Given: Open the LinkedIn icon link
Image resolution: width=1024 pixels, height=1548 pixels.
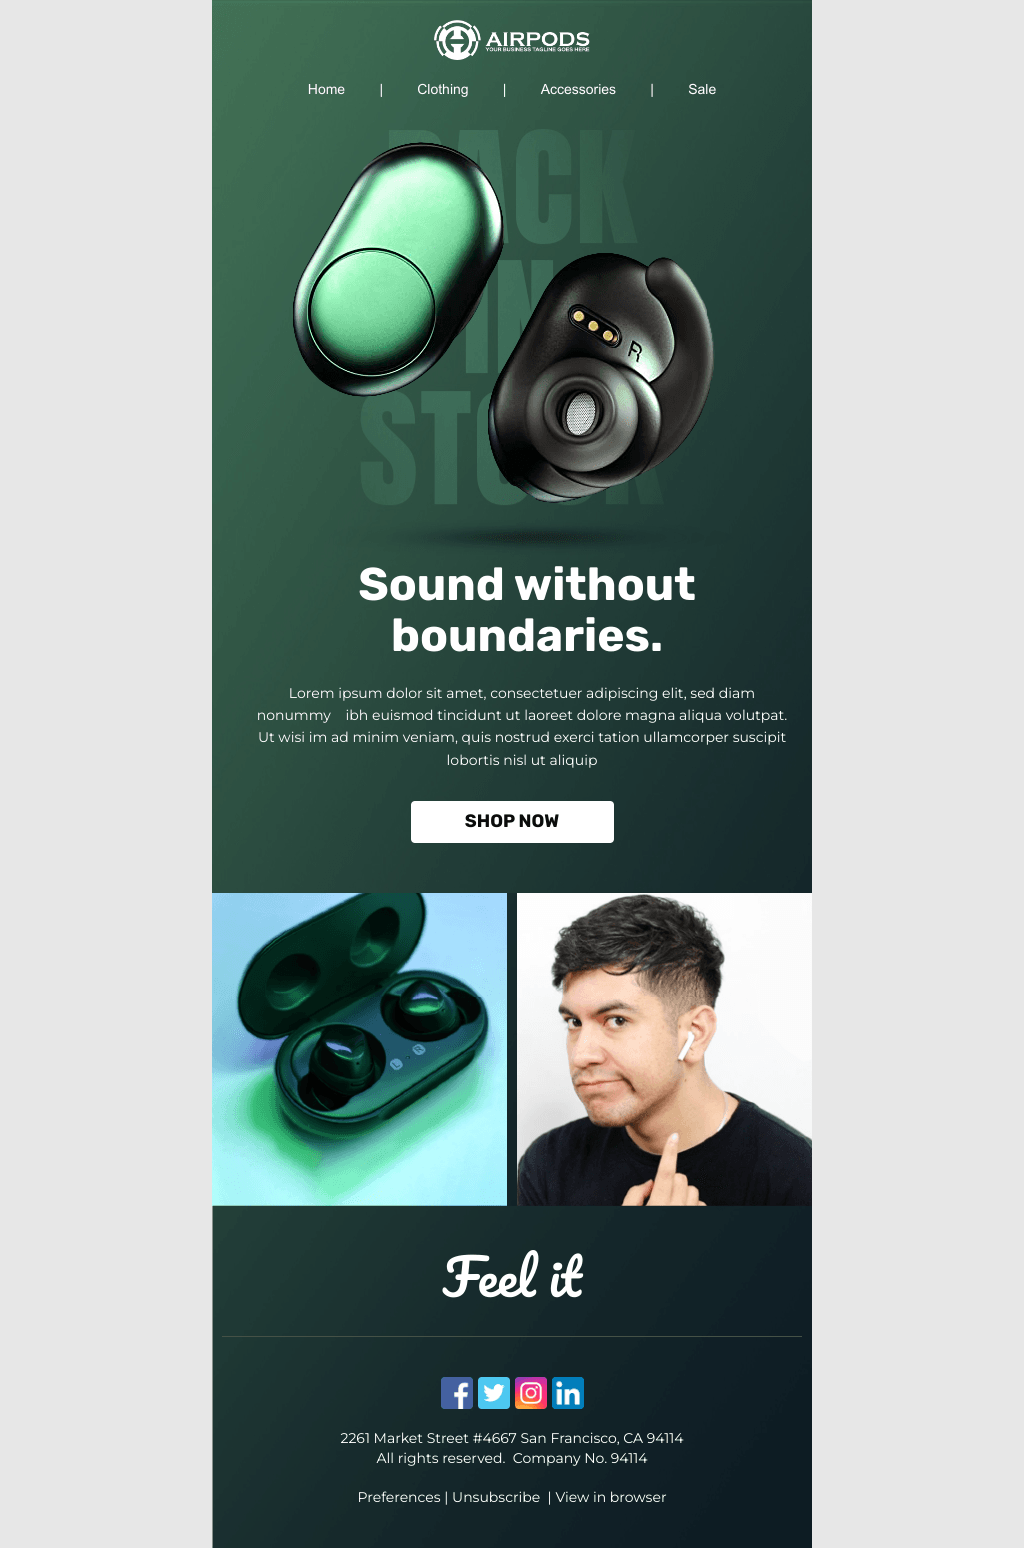Looking at the screenshot, I should [568, 1393].
